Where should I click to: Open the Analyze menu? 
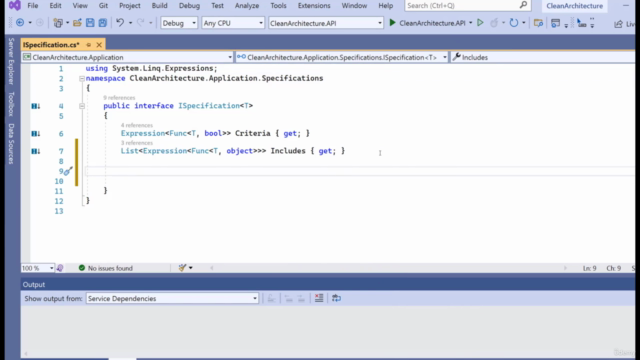pyautogui.click(x=247, y=6)
